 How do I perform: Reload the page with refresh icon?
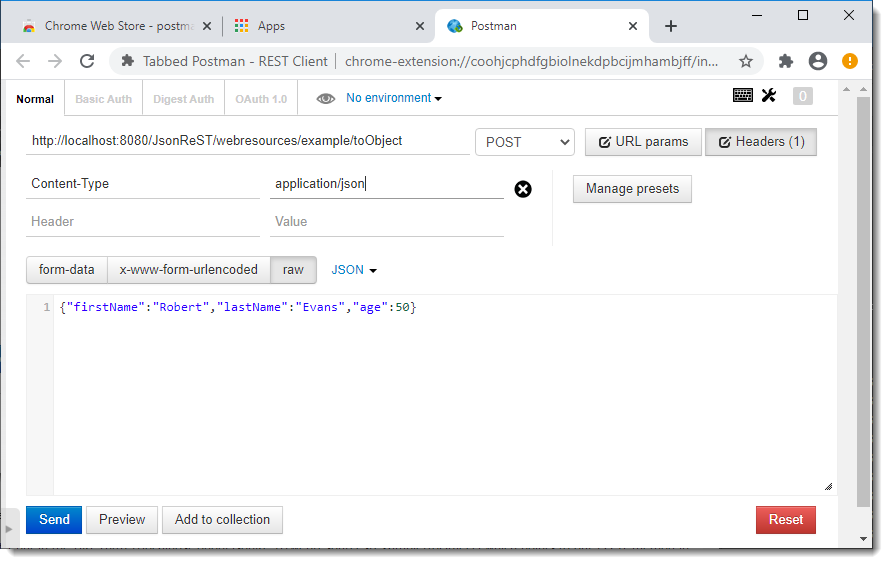87,61
